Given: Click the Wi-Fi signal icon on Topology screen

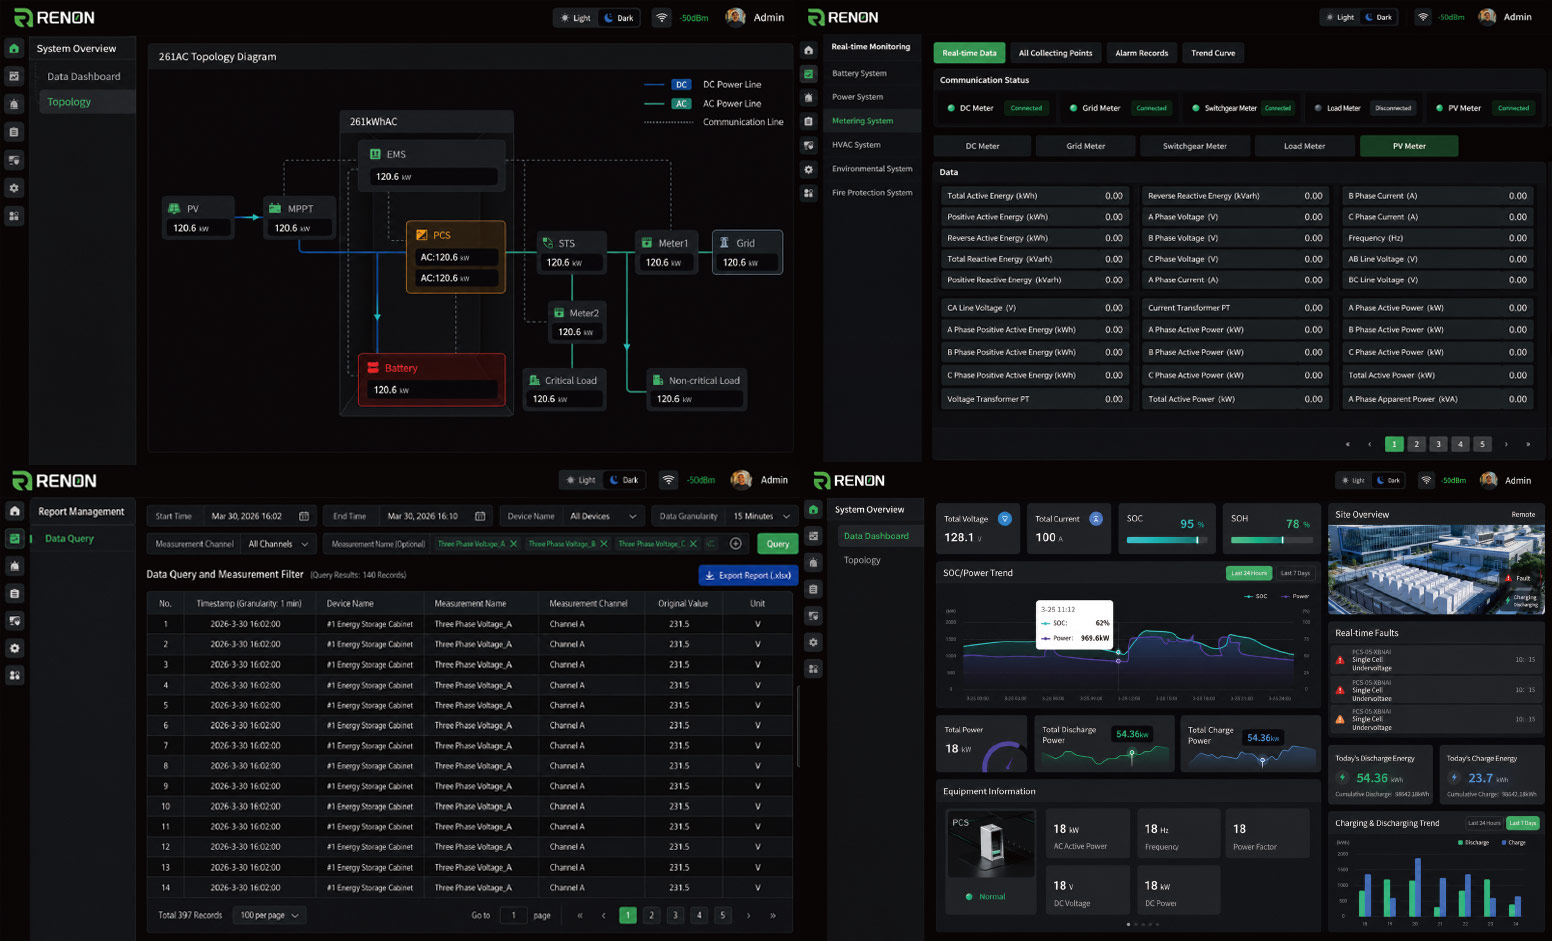Looking at the screenshot, I should point(662,18).
